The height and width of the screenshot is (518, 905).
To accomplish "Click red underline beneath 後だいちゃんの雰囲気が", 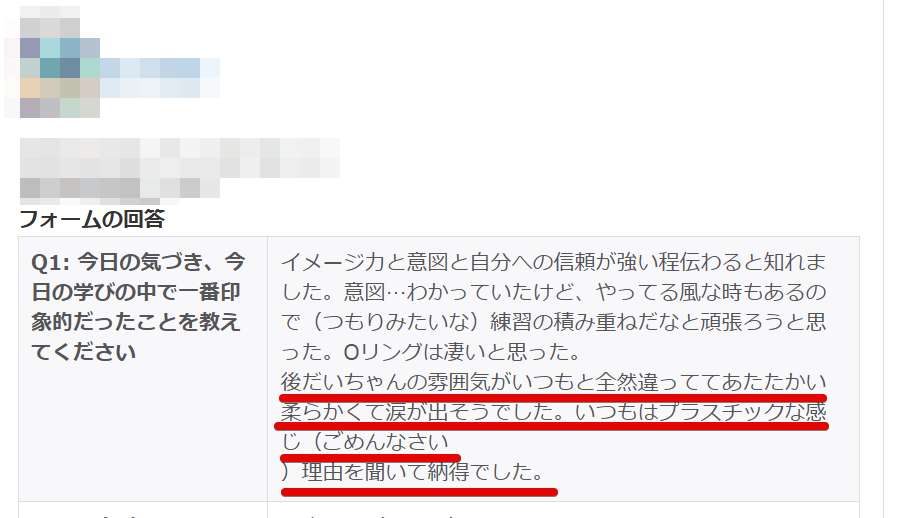I will click(554, 398).
